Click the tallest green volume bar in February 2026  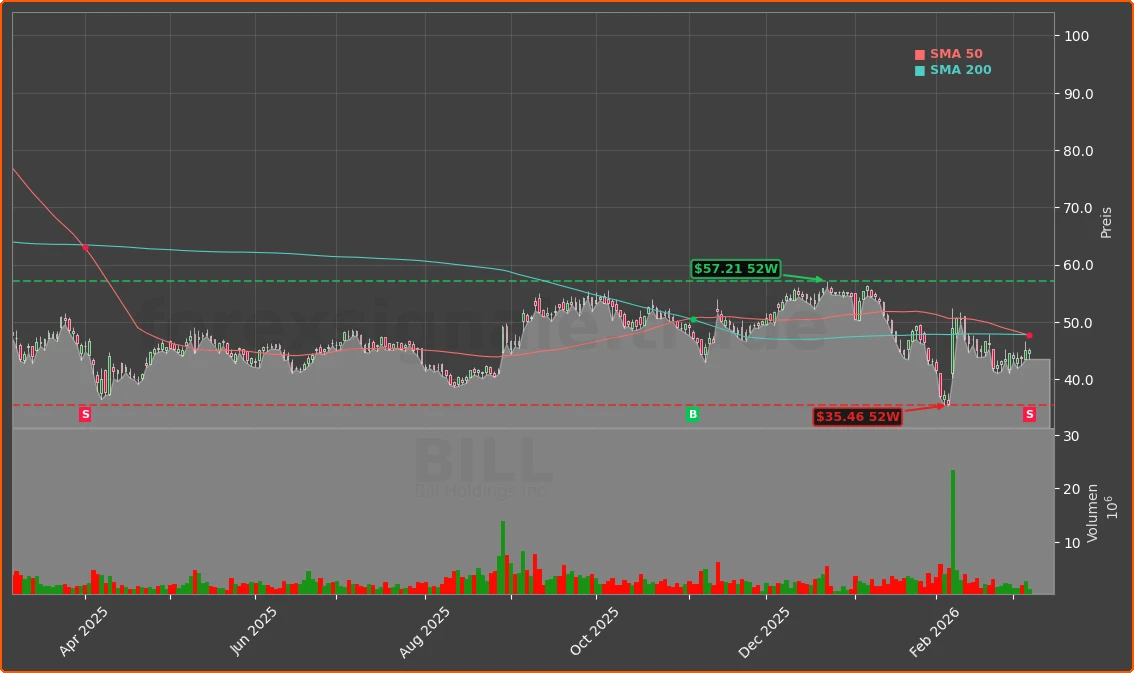953,530
